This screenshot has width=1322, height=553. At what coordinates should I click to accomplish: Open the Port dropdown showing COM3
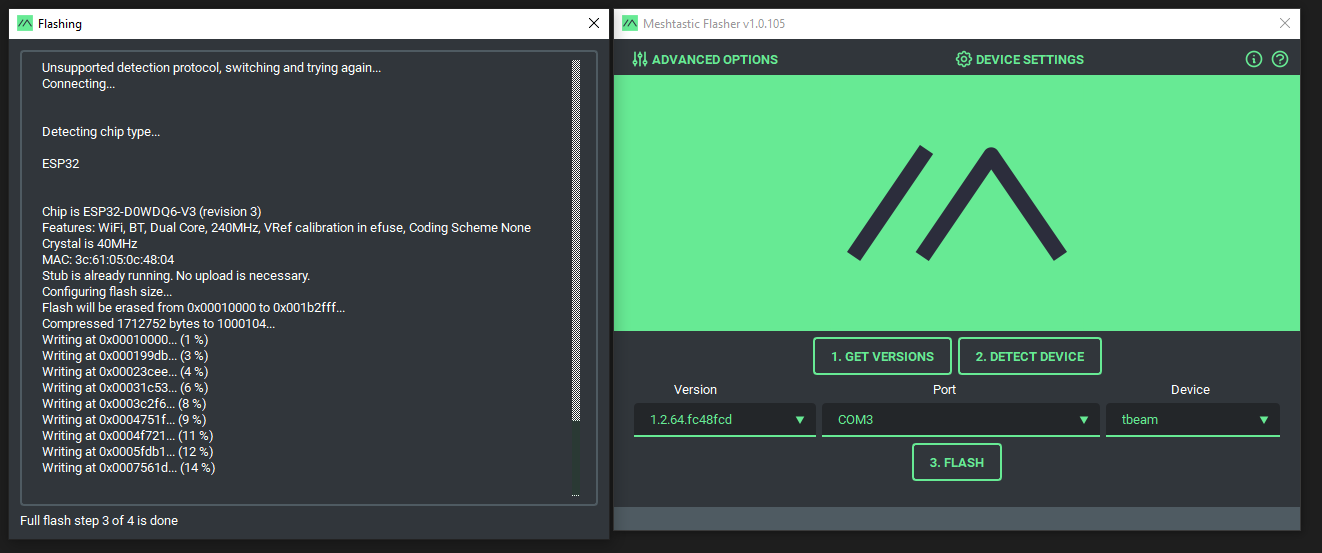tap(961, 420)
